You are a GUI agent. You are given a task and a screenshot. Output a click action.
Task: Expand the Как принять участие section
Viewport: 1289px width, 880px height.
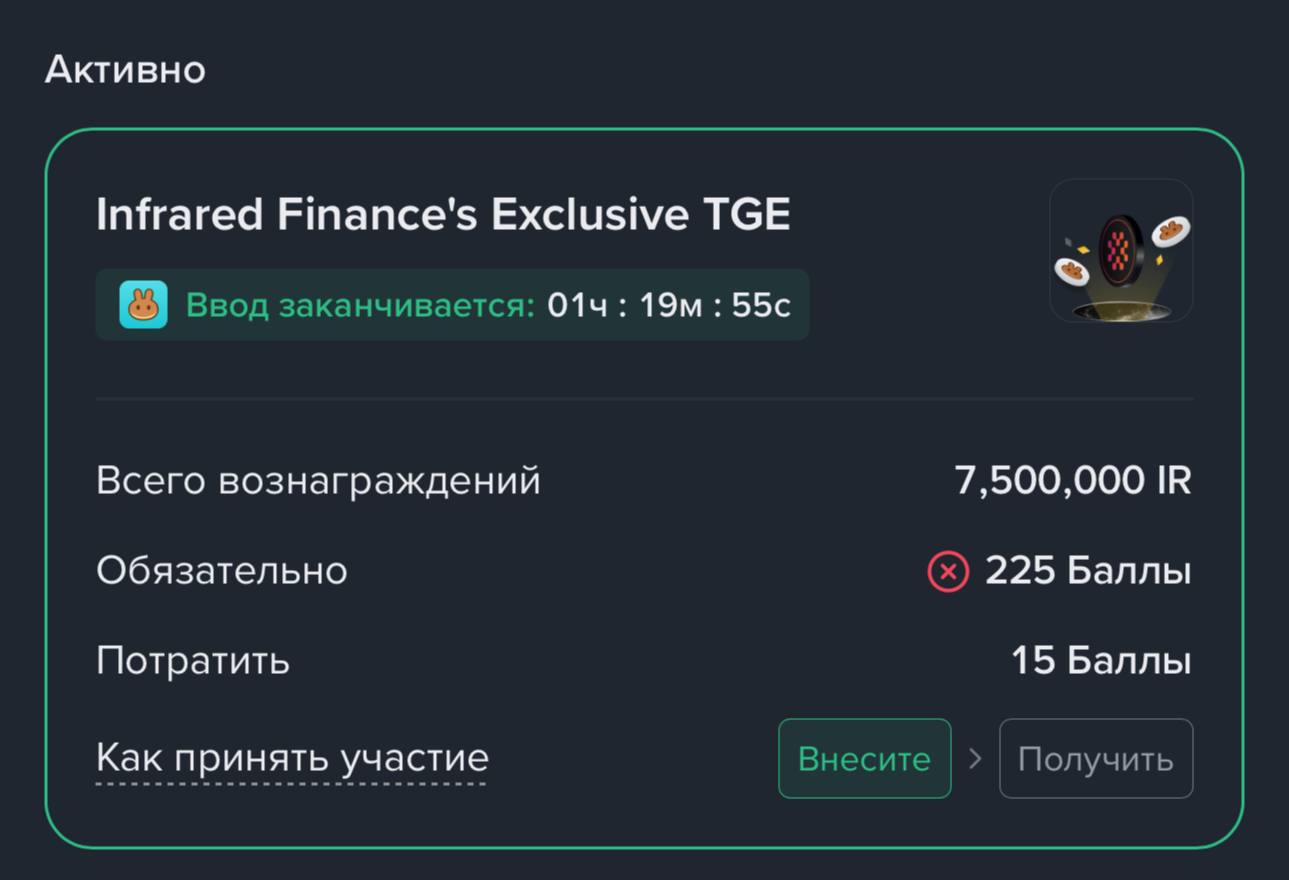(290, 758)
